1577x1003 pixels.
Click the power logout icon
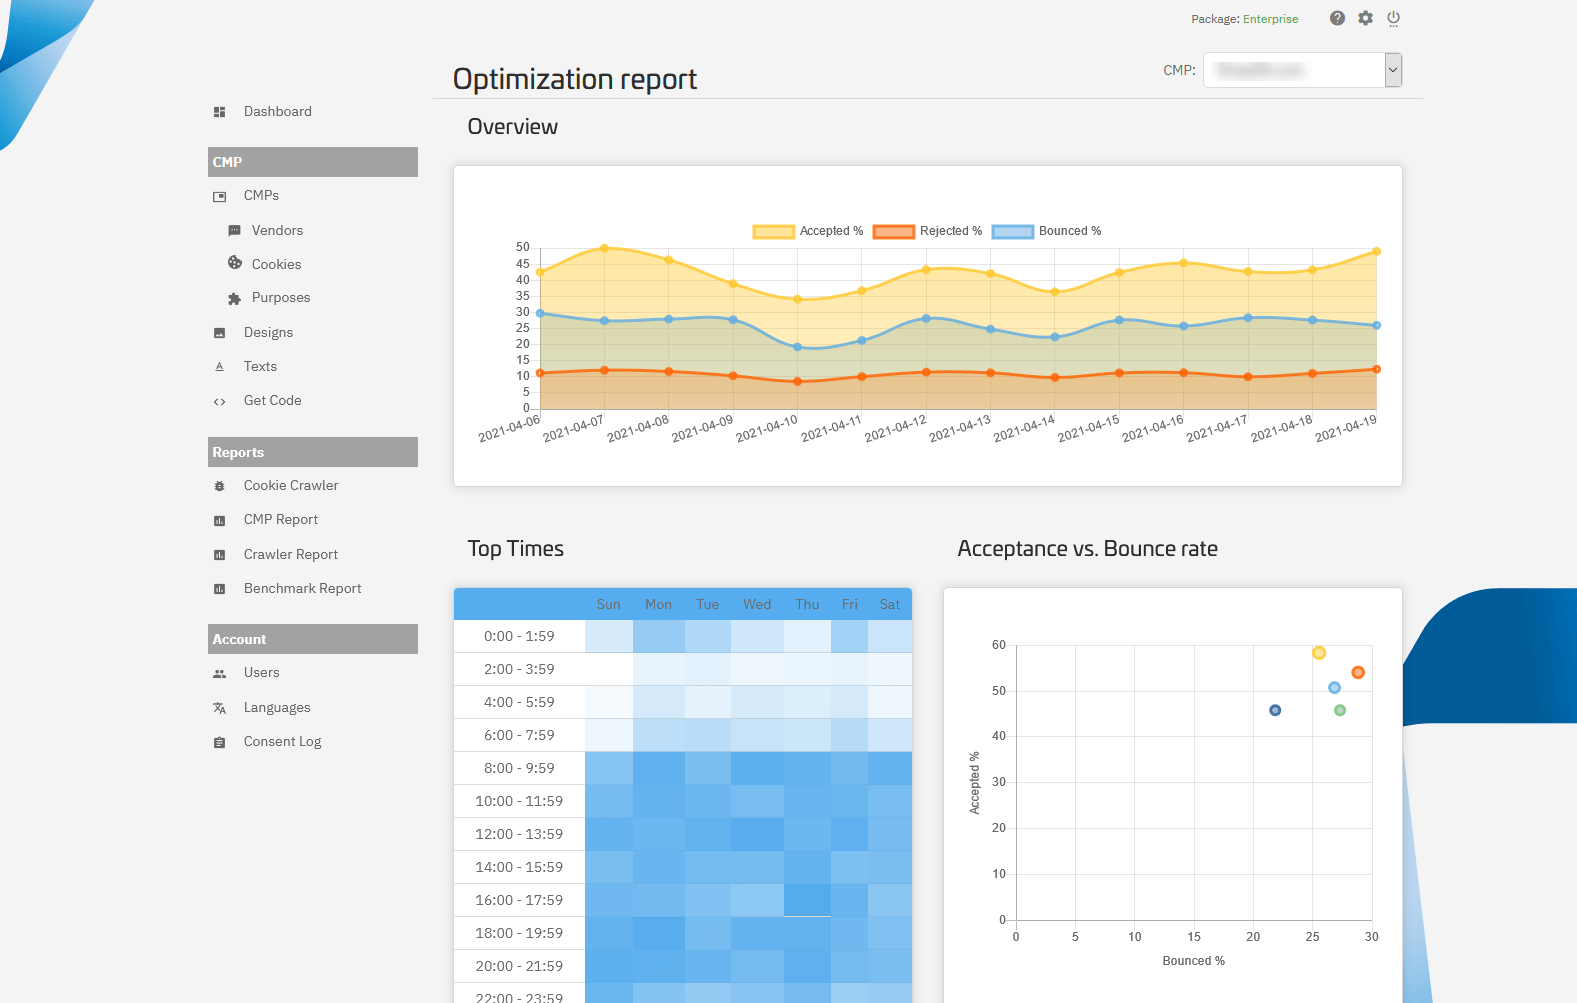pos(1393,18)
